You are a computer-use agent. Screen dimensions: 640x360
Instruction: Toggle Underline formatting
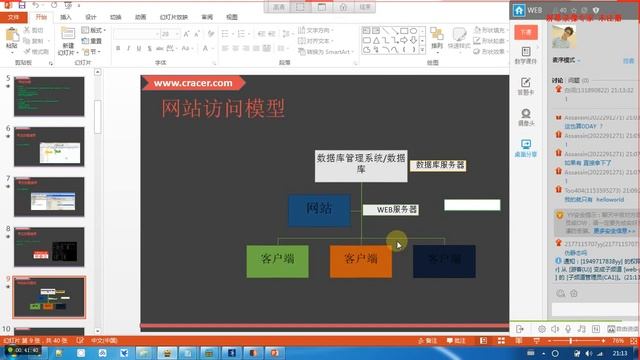coord(139,49)
